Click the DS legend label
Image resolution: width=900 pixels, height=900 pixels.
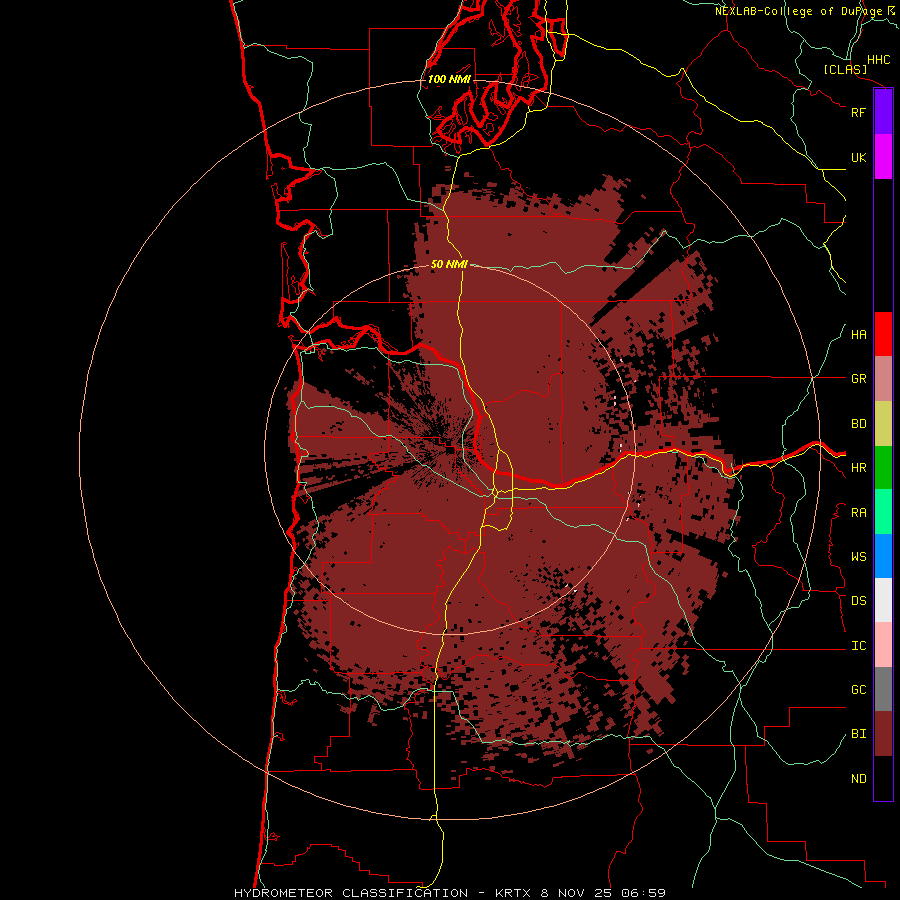click(858, 601)
